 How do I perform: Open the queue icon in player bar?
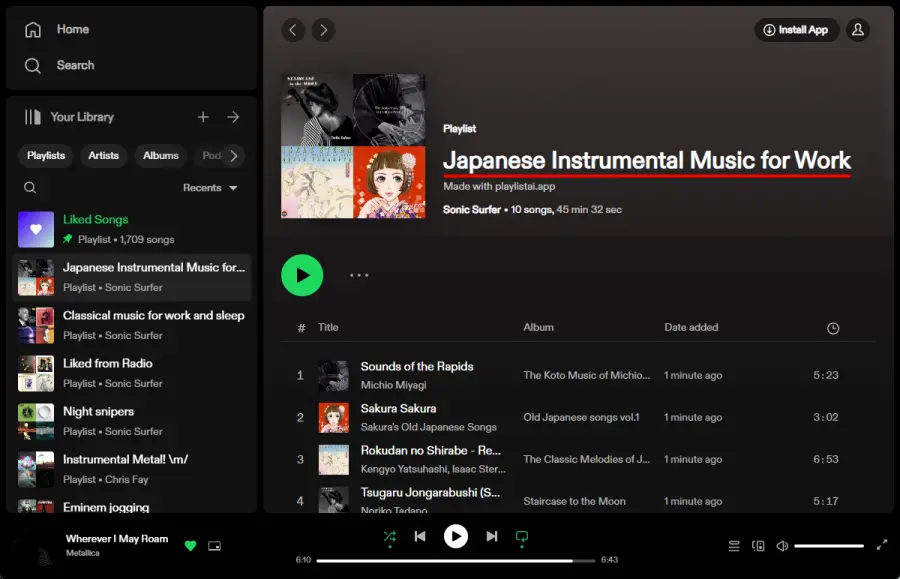tap(734, 546)
